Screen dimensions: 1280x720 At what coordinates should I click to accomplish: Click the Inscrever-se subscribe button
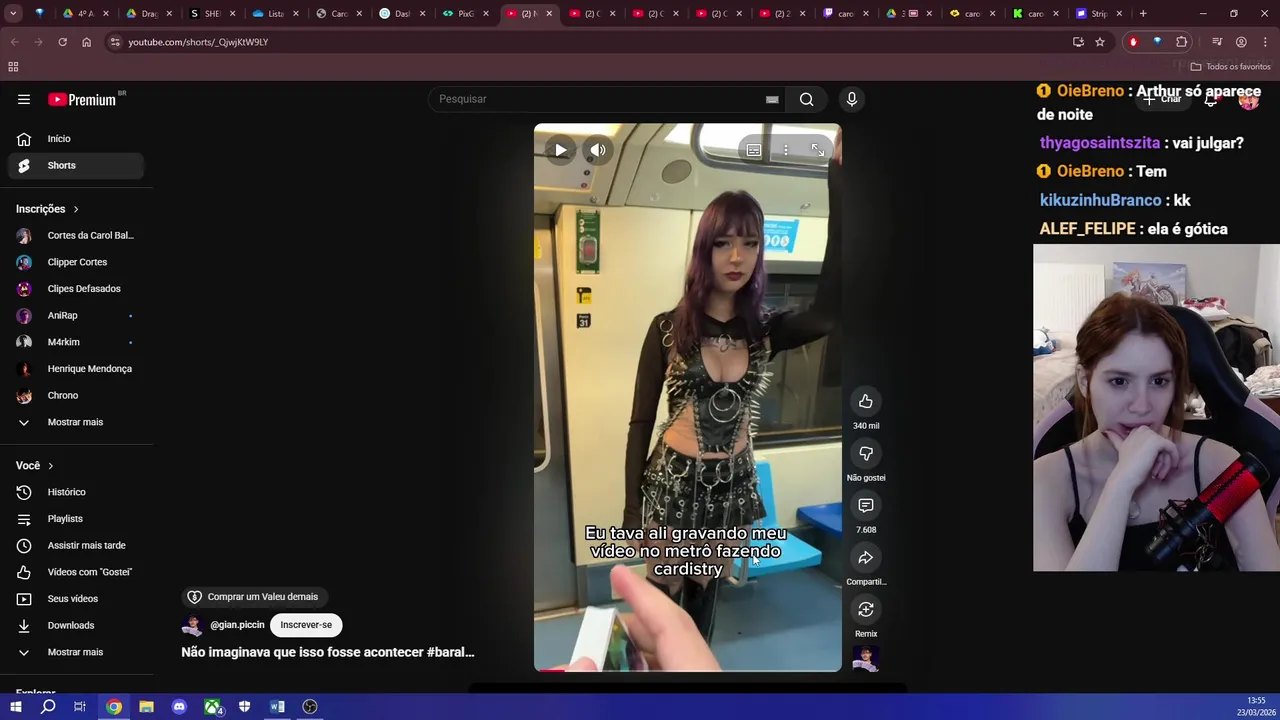[306, 625]
